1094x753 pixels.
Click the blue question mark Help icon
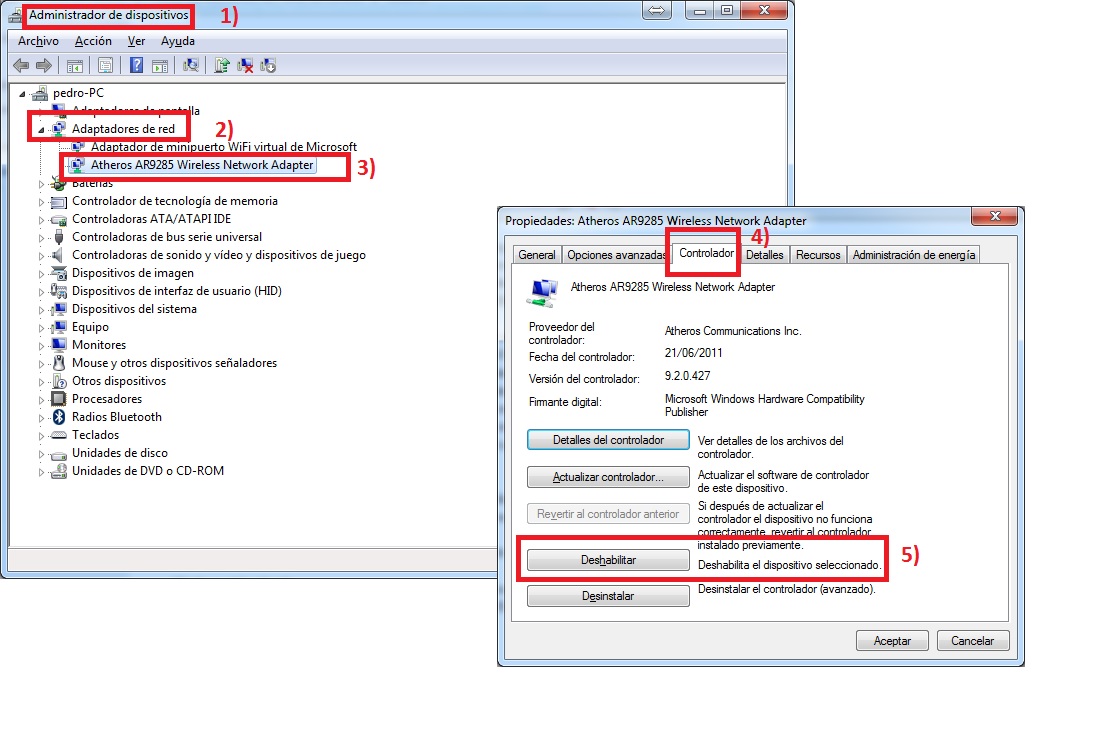[136, 66]
